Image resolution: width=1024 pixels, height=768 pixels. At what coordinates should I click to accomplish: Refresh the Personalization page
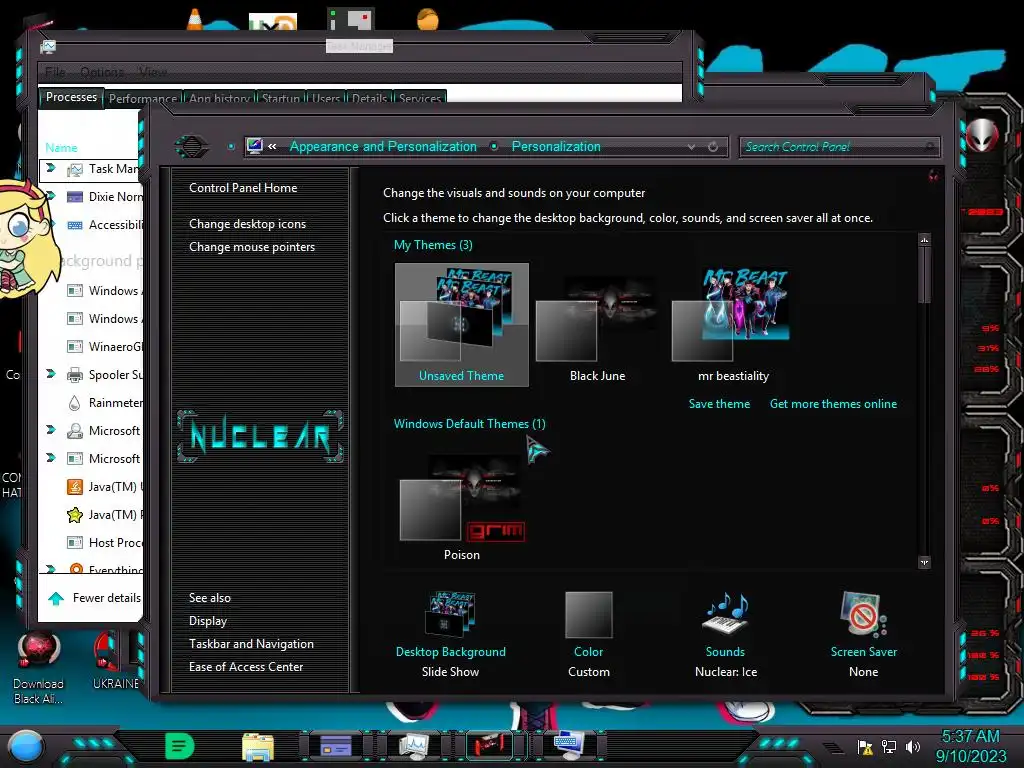(x=713, y=147)
